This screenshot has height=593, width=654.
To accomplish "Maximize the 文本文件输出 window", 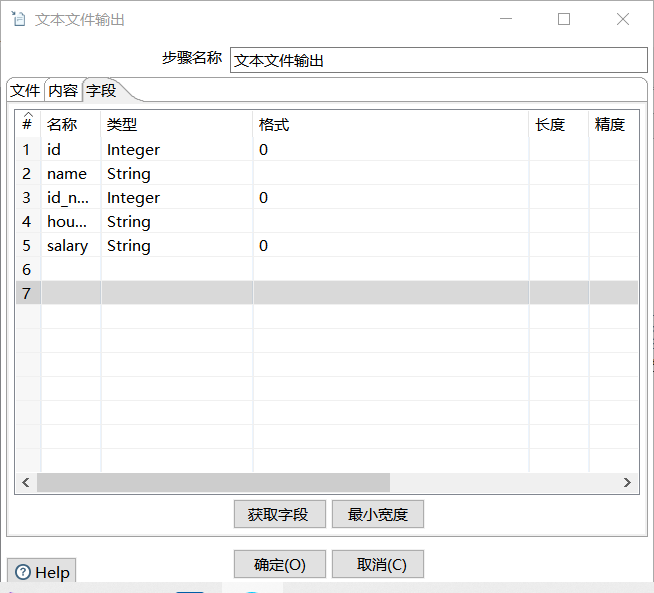I will point(564,19).
